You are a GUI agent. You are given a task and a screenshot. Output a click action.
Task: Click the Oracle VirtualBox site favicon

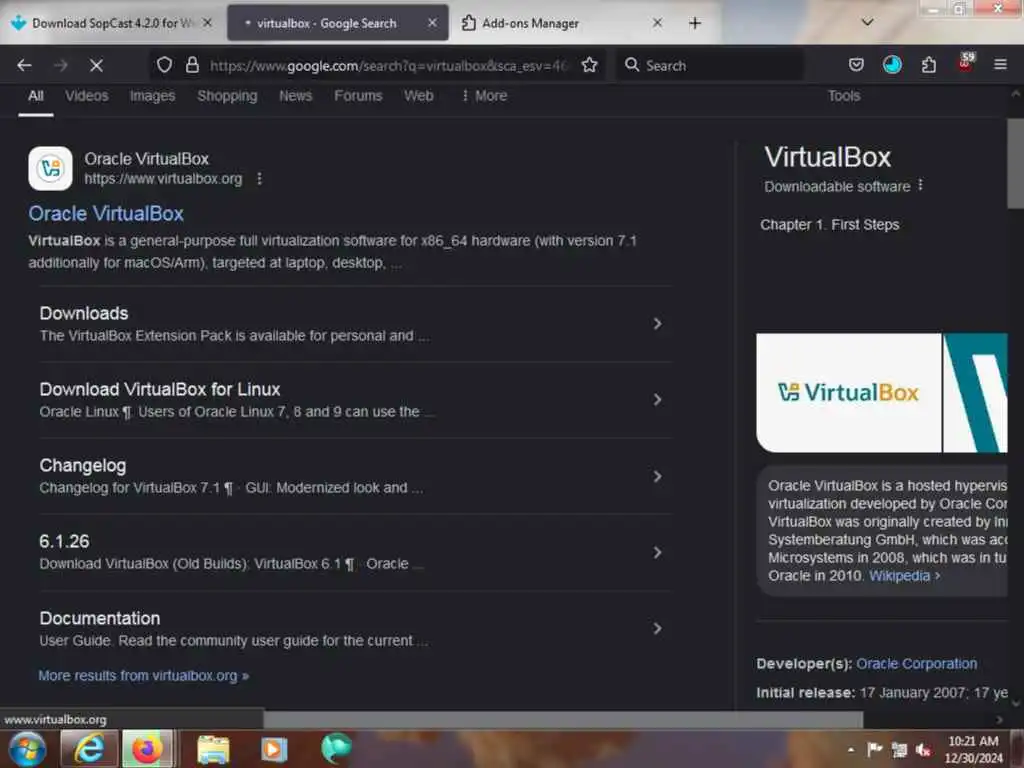pyautogui.click(x=50, y=168)
